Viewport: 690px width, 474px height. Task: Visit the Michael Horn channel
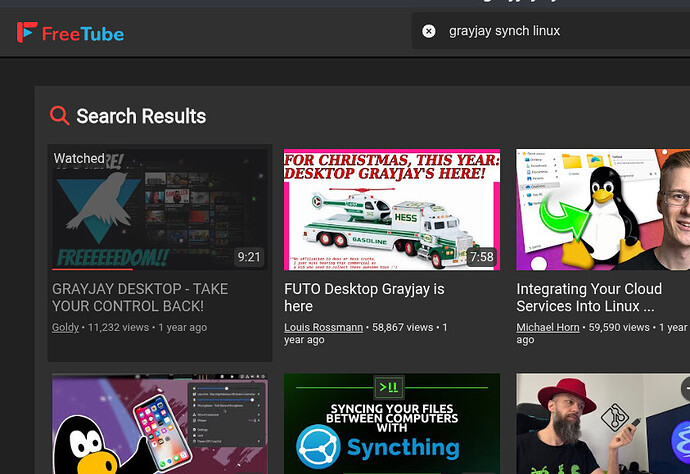click(x=548, y=327)
